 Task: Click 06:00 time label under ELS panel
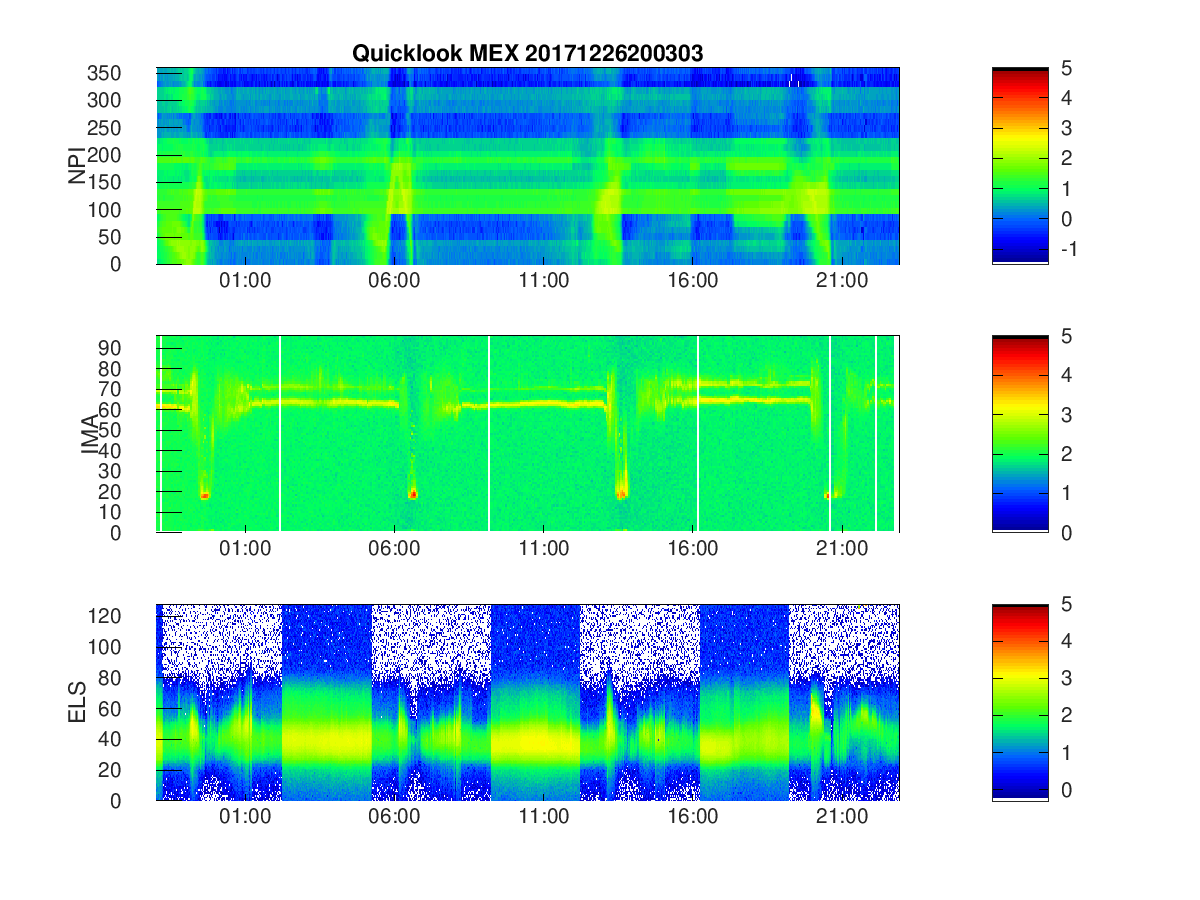(x=395, y=817)
